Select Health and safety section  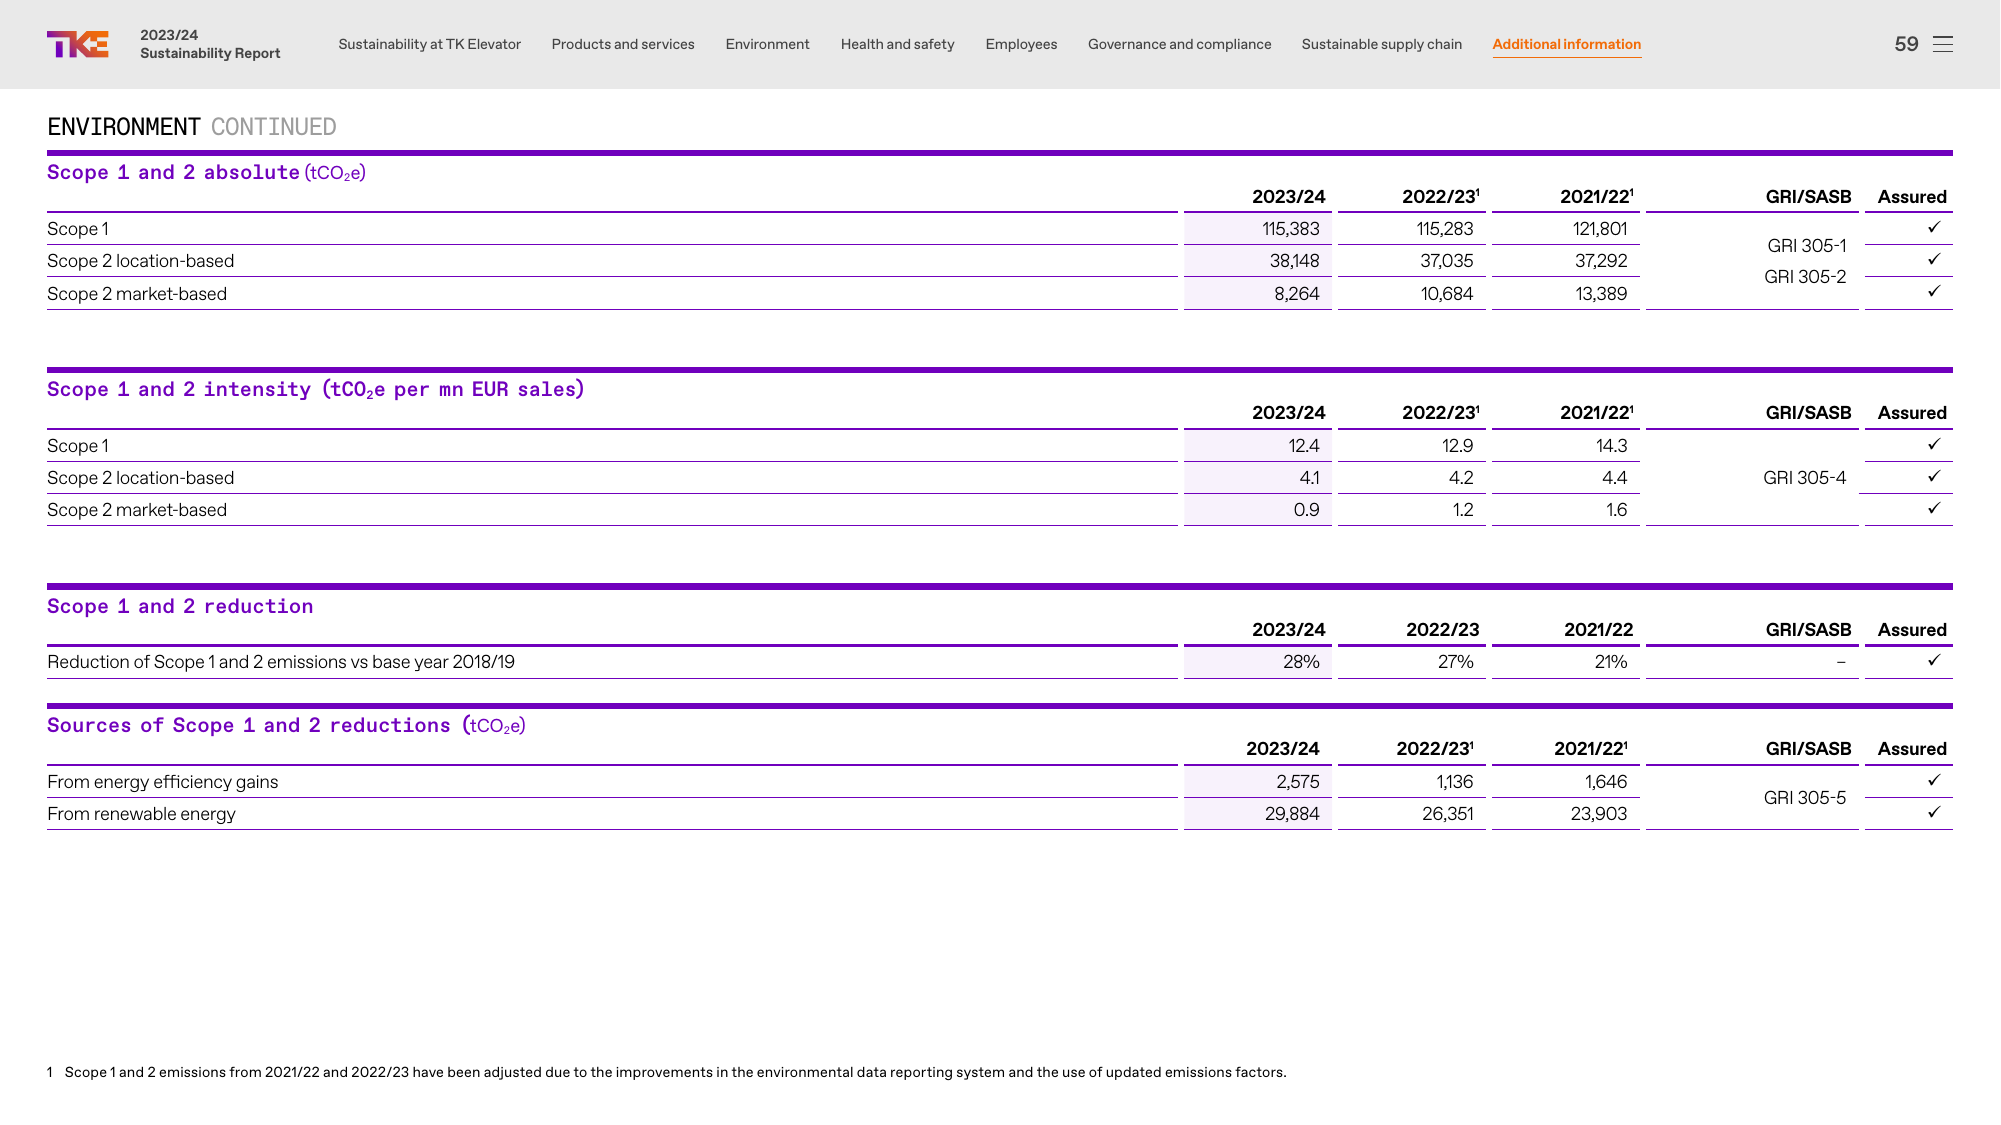pyautogui.click(x=897, y=44)
